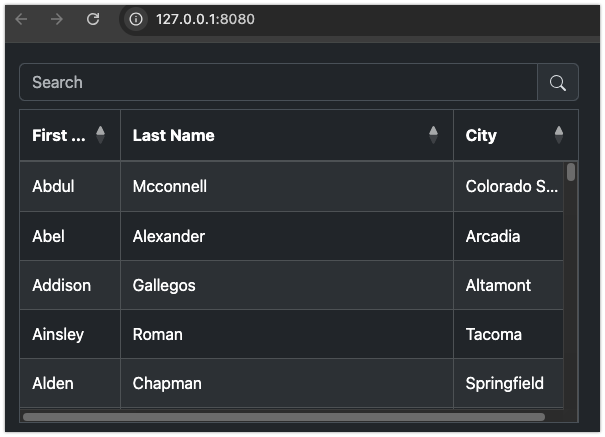
Task: Click the Last Name column header
Action: tap(287, 135)
